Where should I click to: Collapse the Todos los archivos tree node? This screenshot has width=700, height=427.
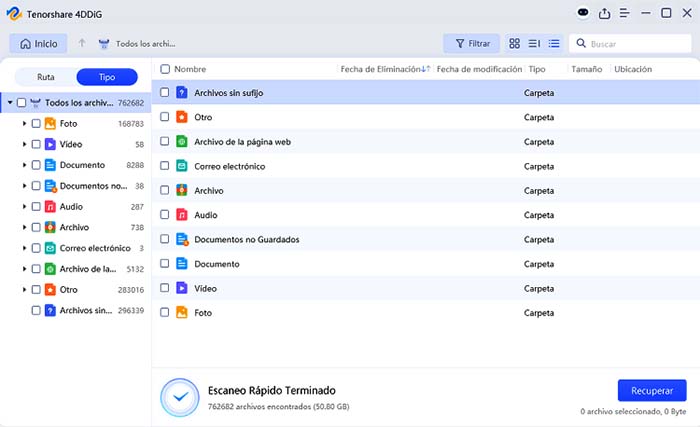(10, 103)
